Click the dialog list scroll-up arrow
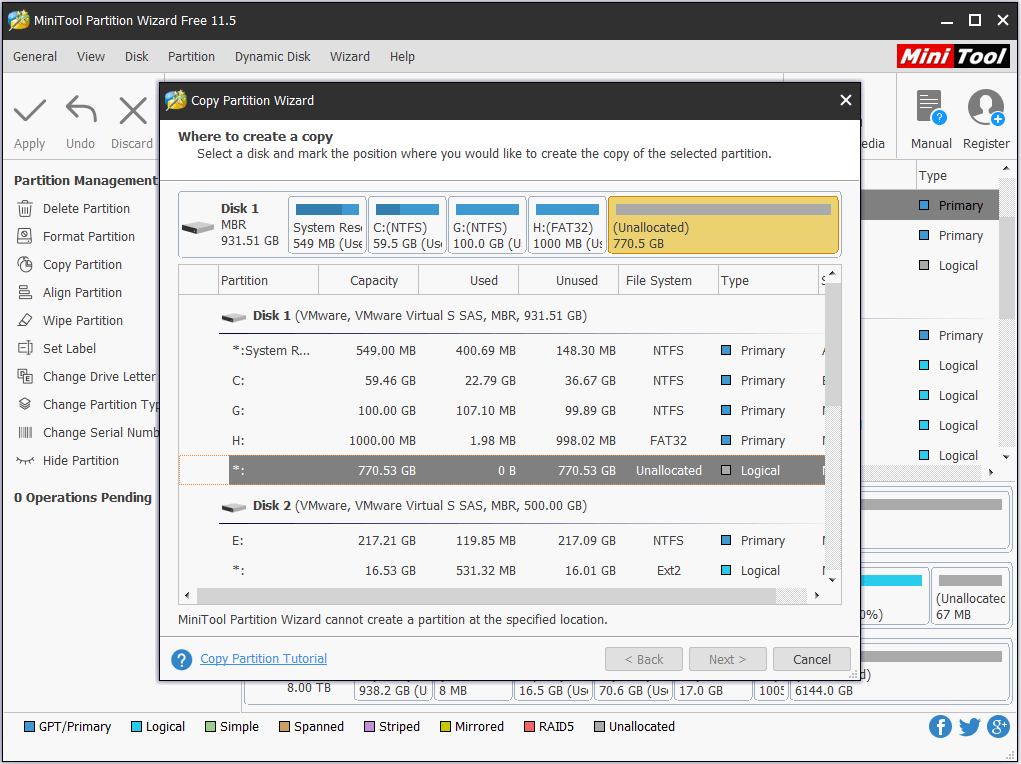The width and height of the screenshot is (1021, 764). 832,274
